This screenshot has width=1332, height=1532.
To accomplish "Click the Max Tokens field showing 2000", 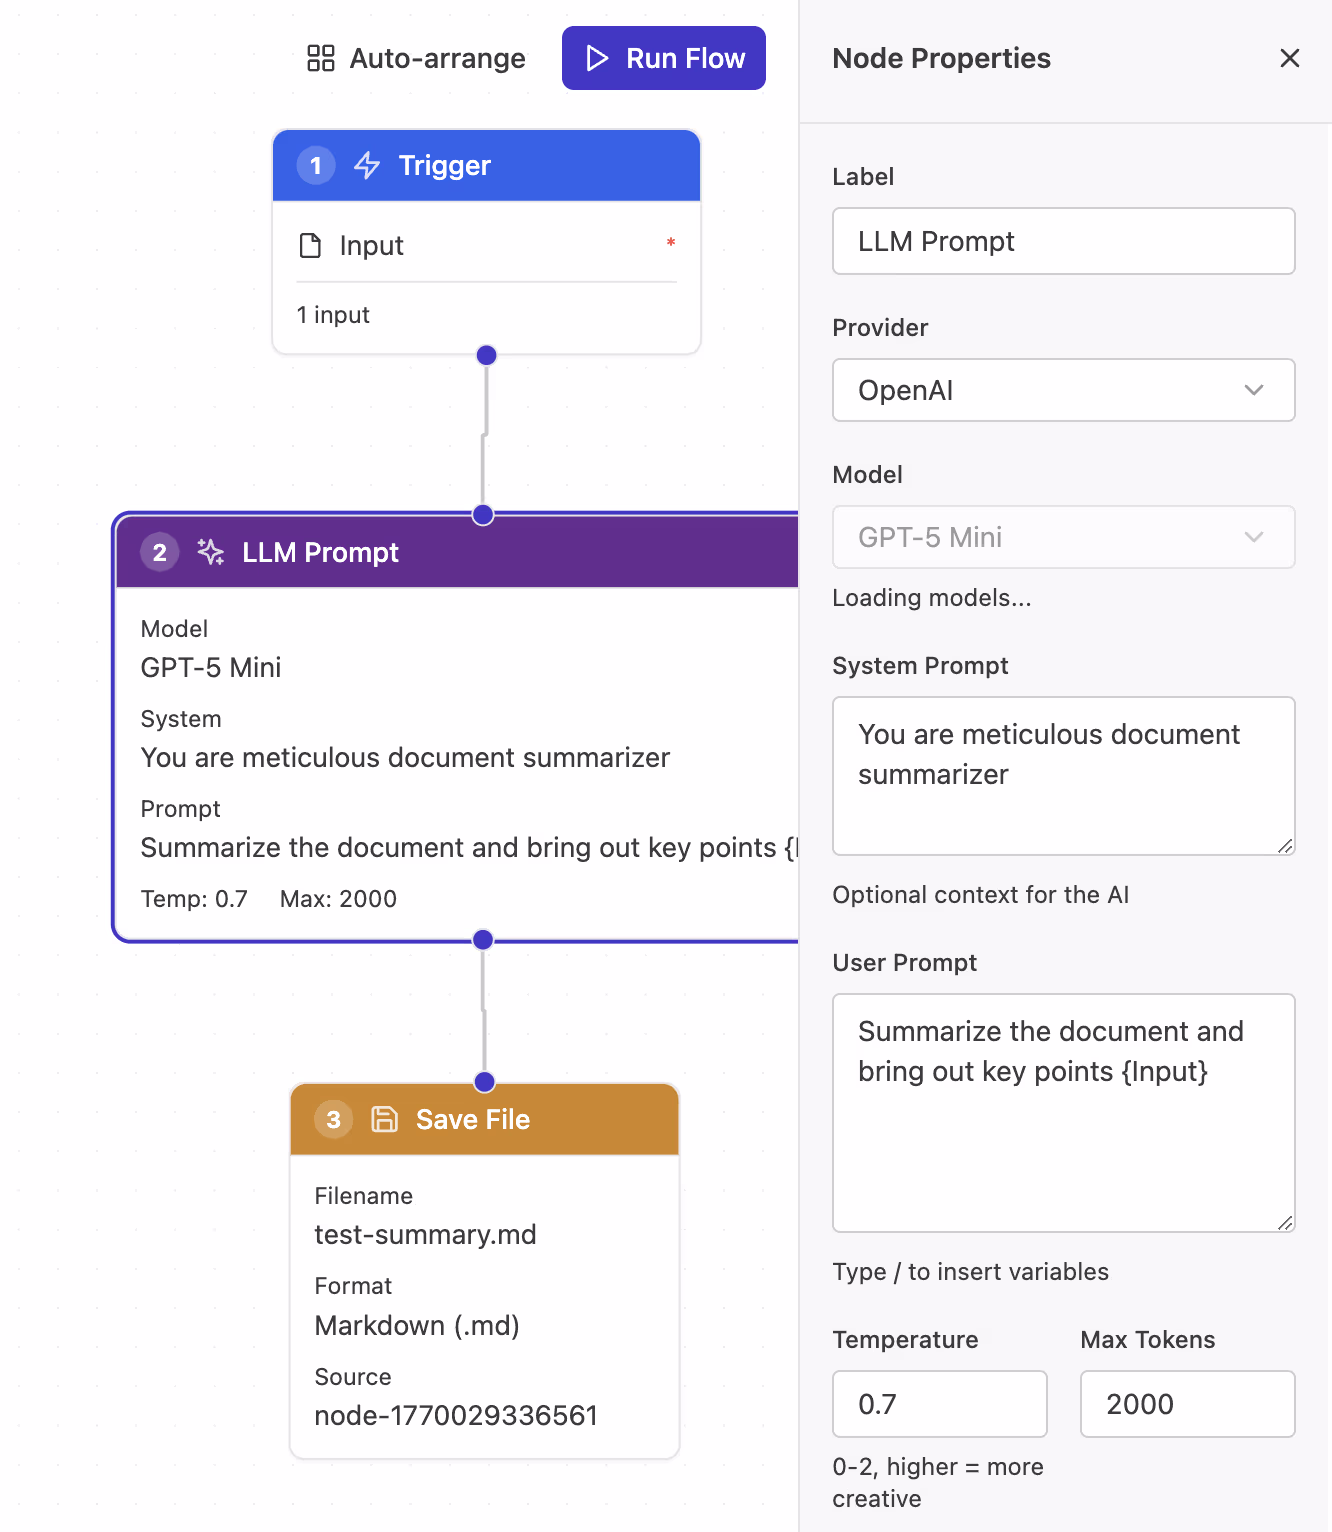I will [1187, 1404].
